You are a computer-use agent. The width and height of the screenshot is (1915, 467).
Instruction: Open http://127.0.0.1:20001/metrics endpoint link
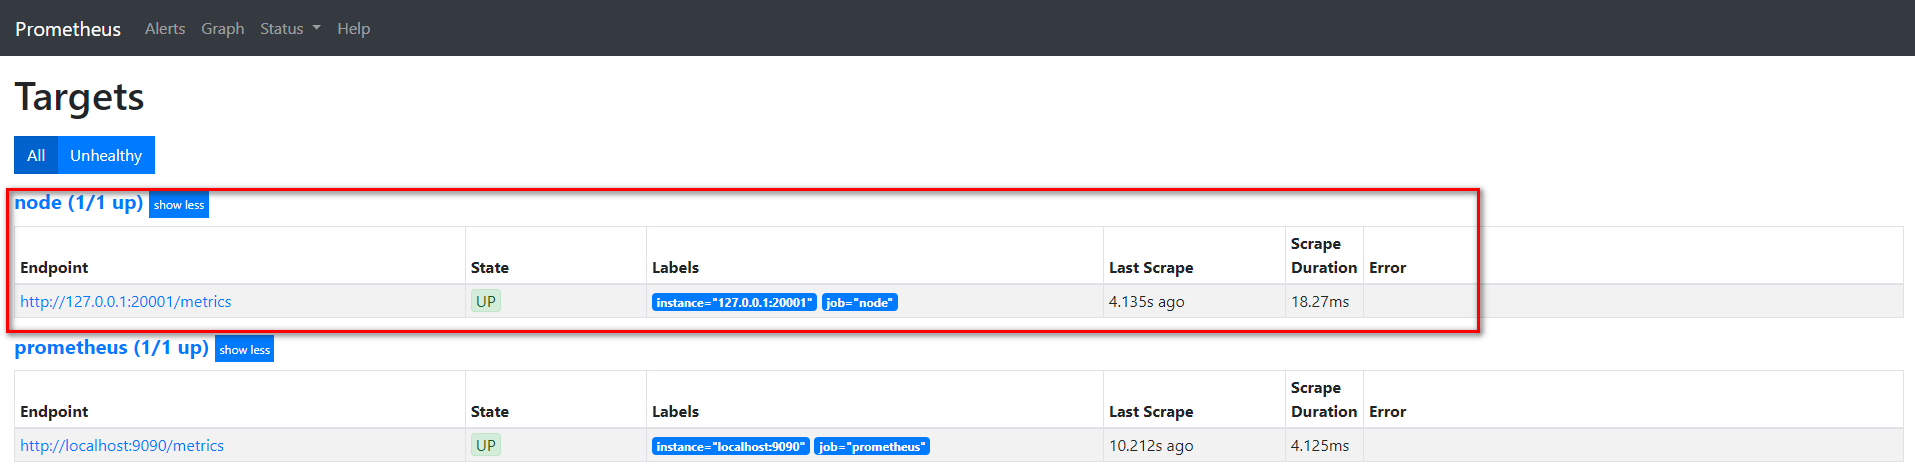(125, 301)
